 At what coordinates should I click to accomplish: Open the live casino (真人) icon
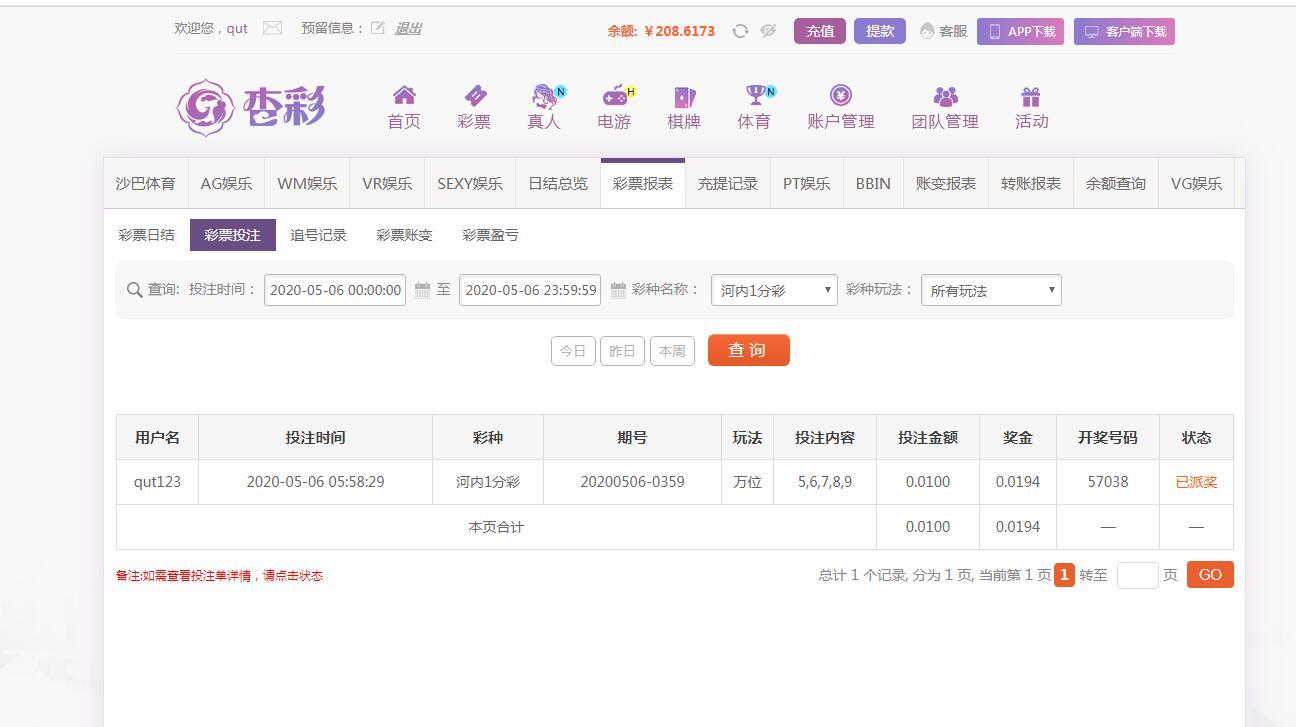545,96
